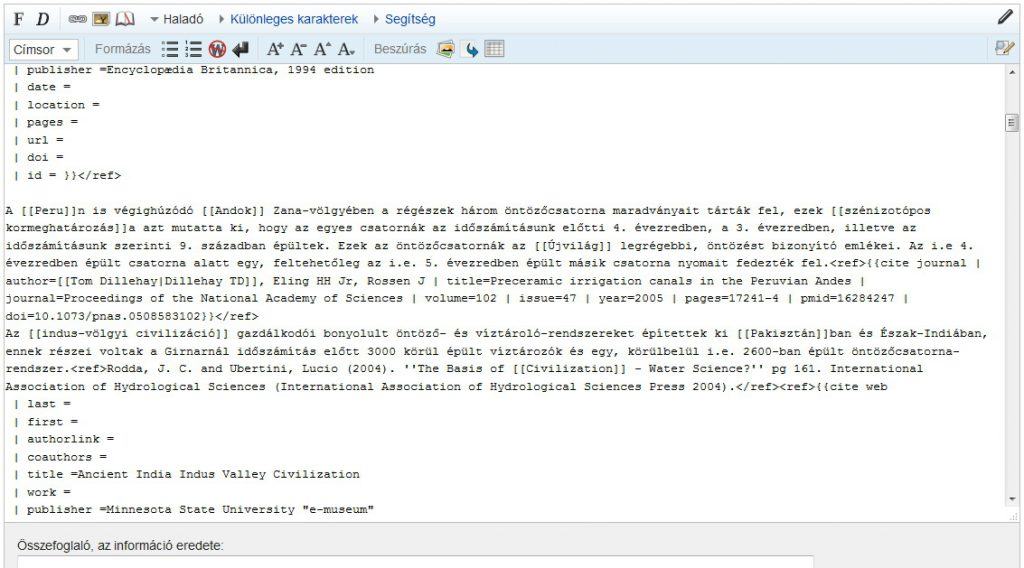
Task: Click the text '| authorlink ='
Action: pos(63,439)
